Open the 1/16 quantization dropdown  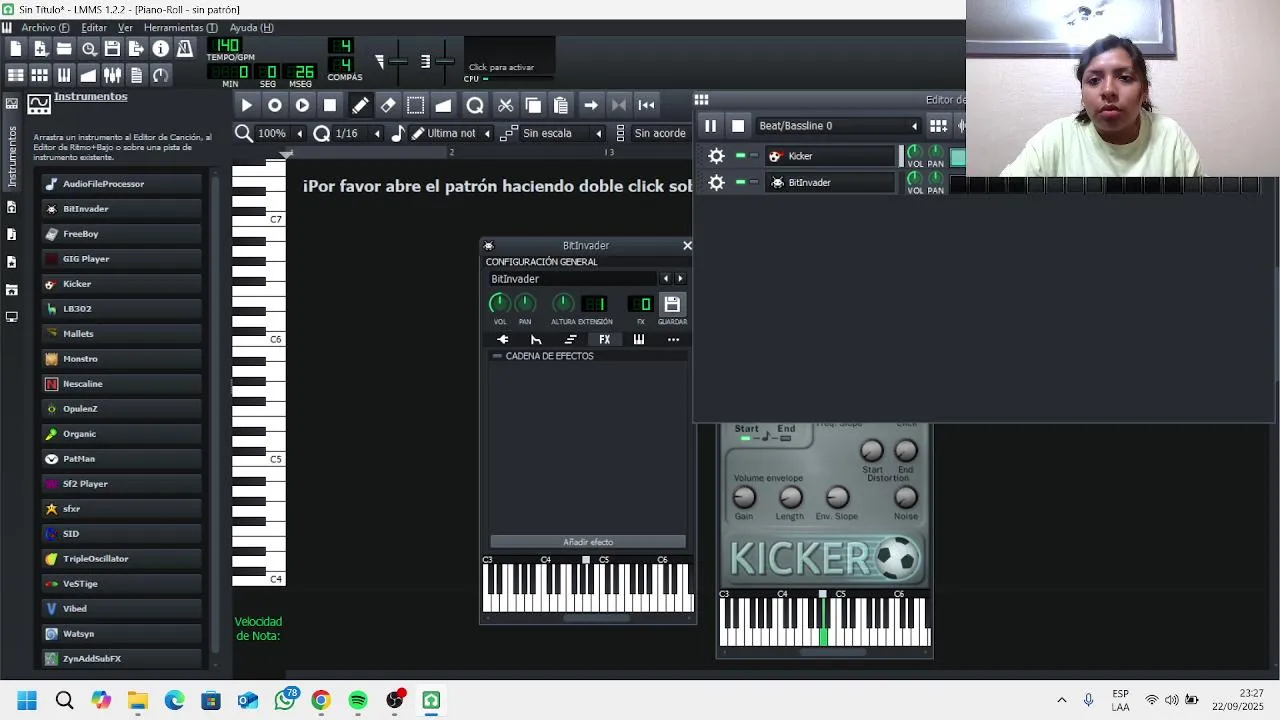point(357,133)
